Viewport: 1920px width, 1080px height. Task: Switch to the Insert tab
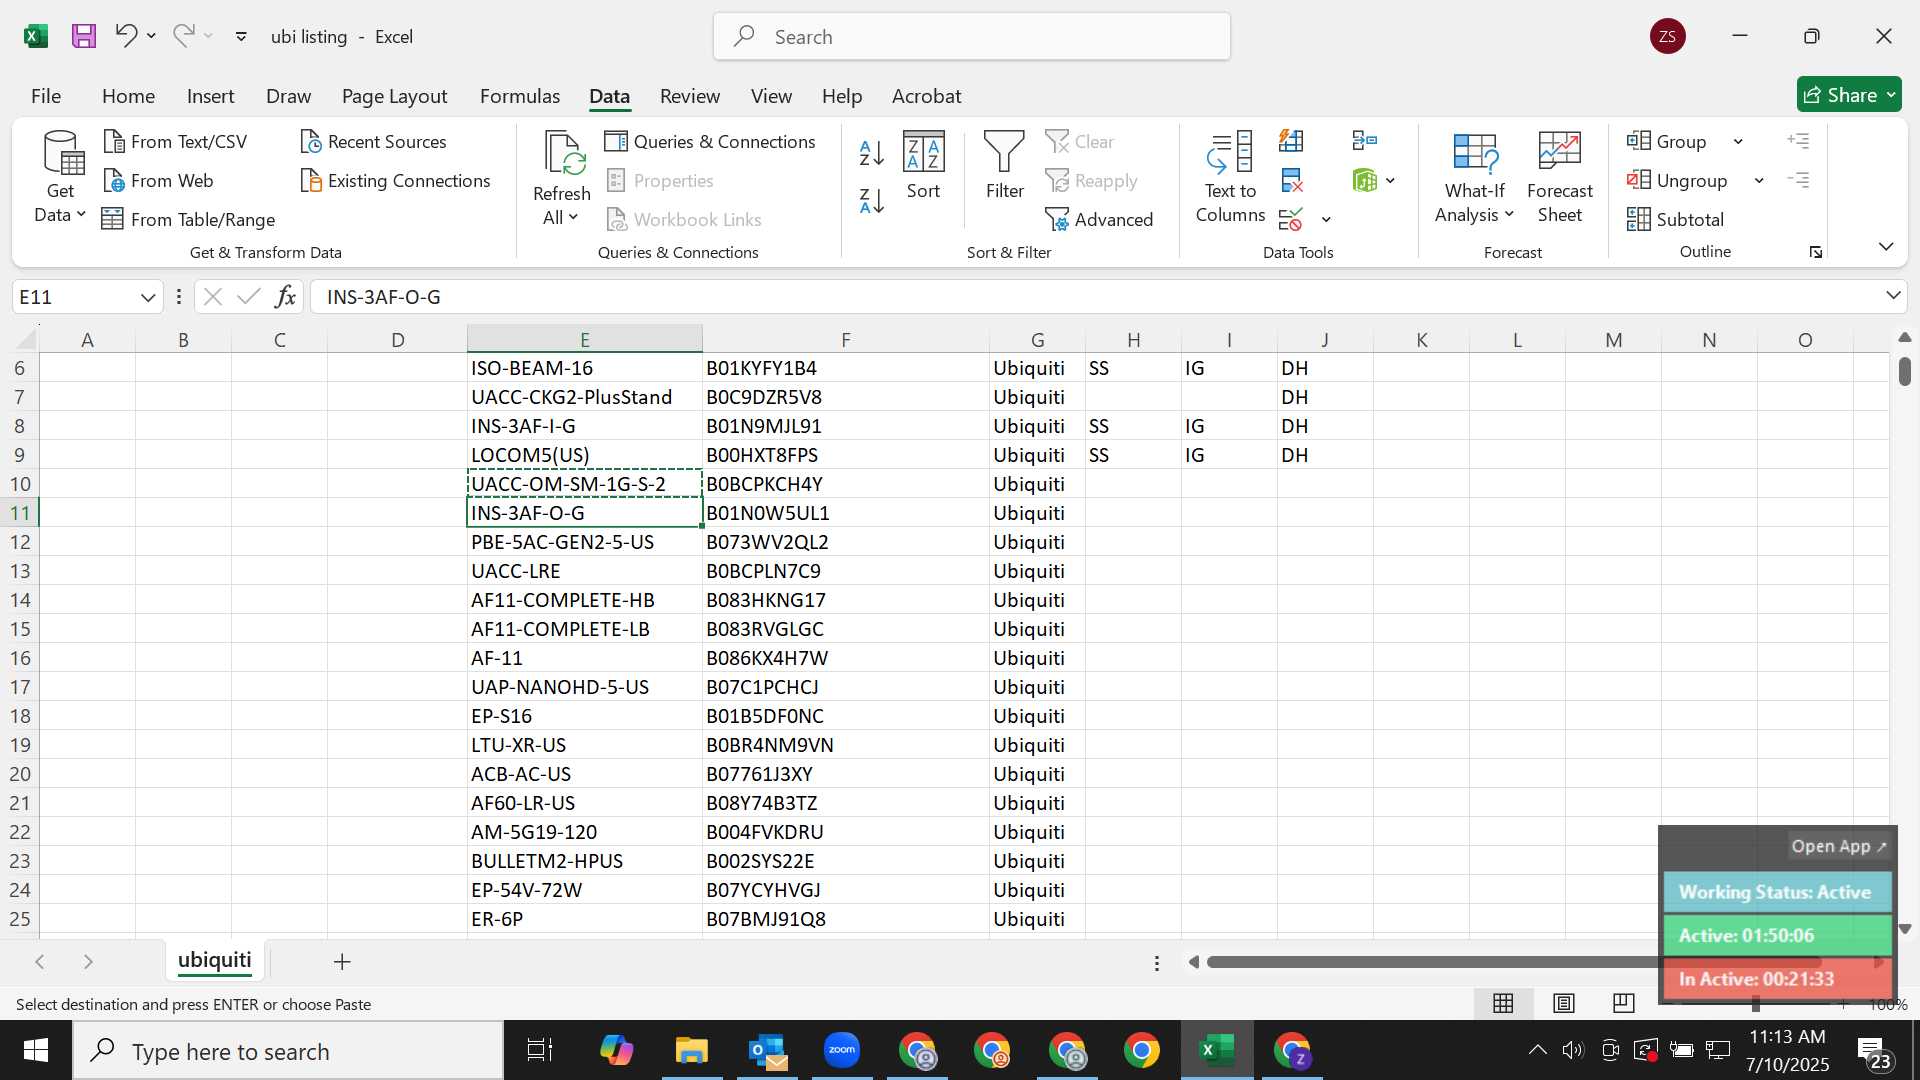[x=210, y=96]
